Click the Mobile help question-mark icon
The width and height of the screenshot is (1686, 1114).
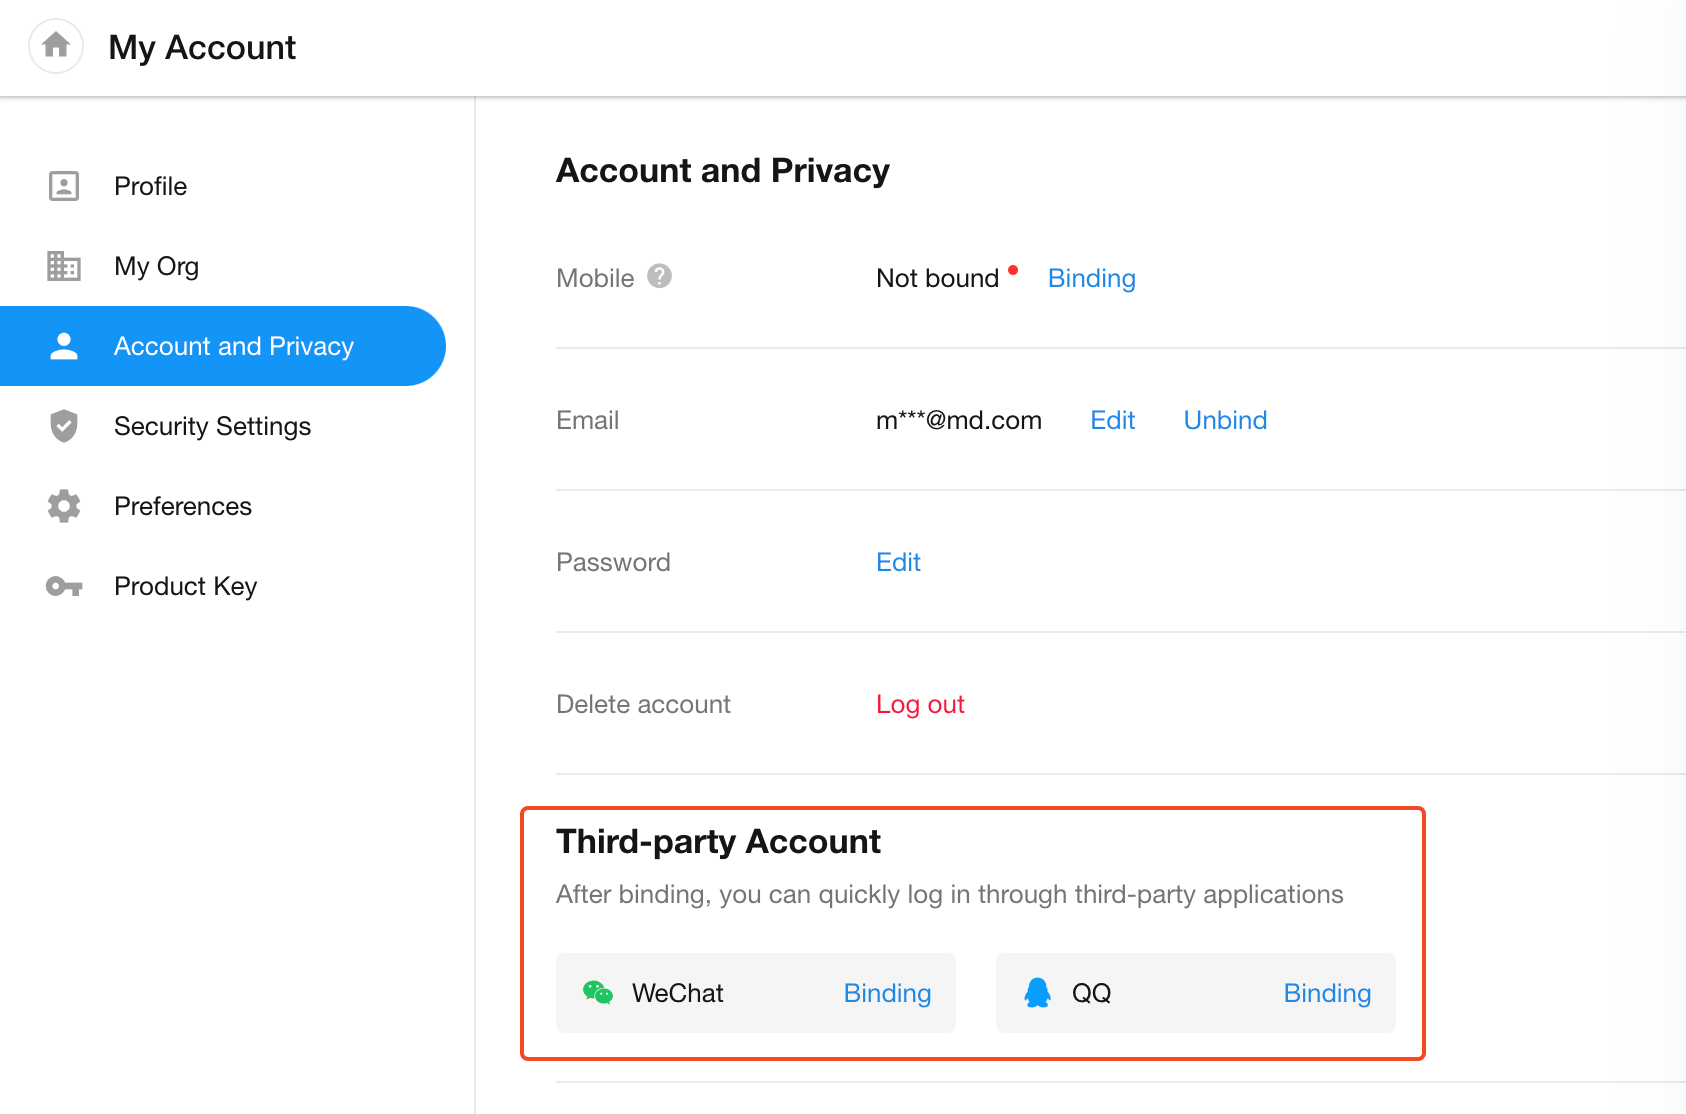[x=659, y=276]
